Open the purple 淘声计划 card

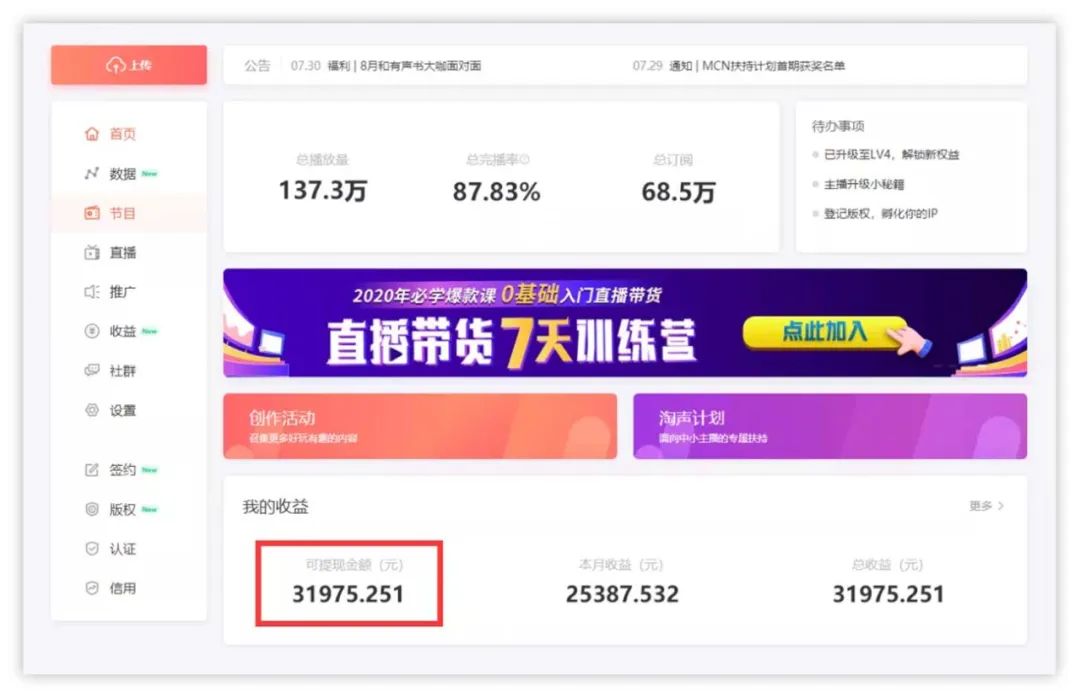coord(830,426)
